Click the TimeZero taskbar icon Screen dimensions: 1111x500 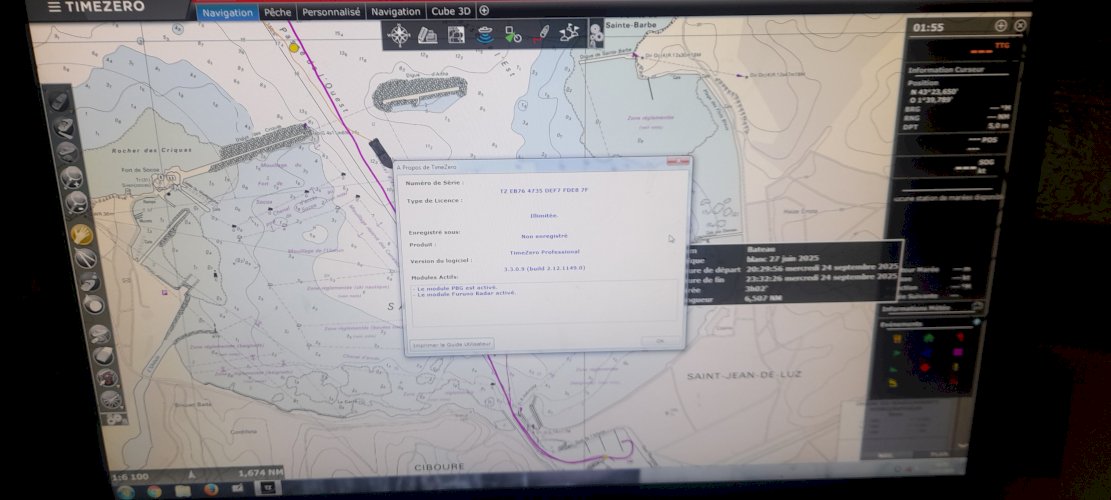pos(268,488)
